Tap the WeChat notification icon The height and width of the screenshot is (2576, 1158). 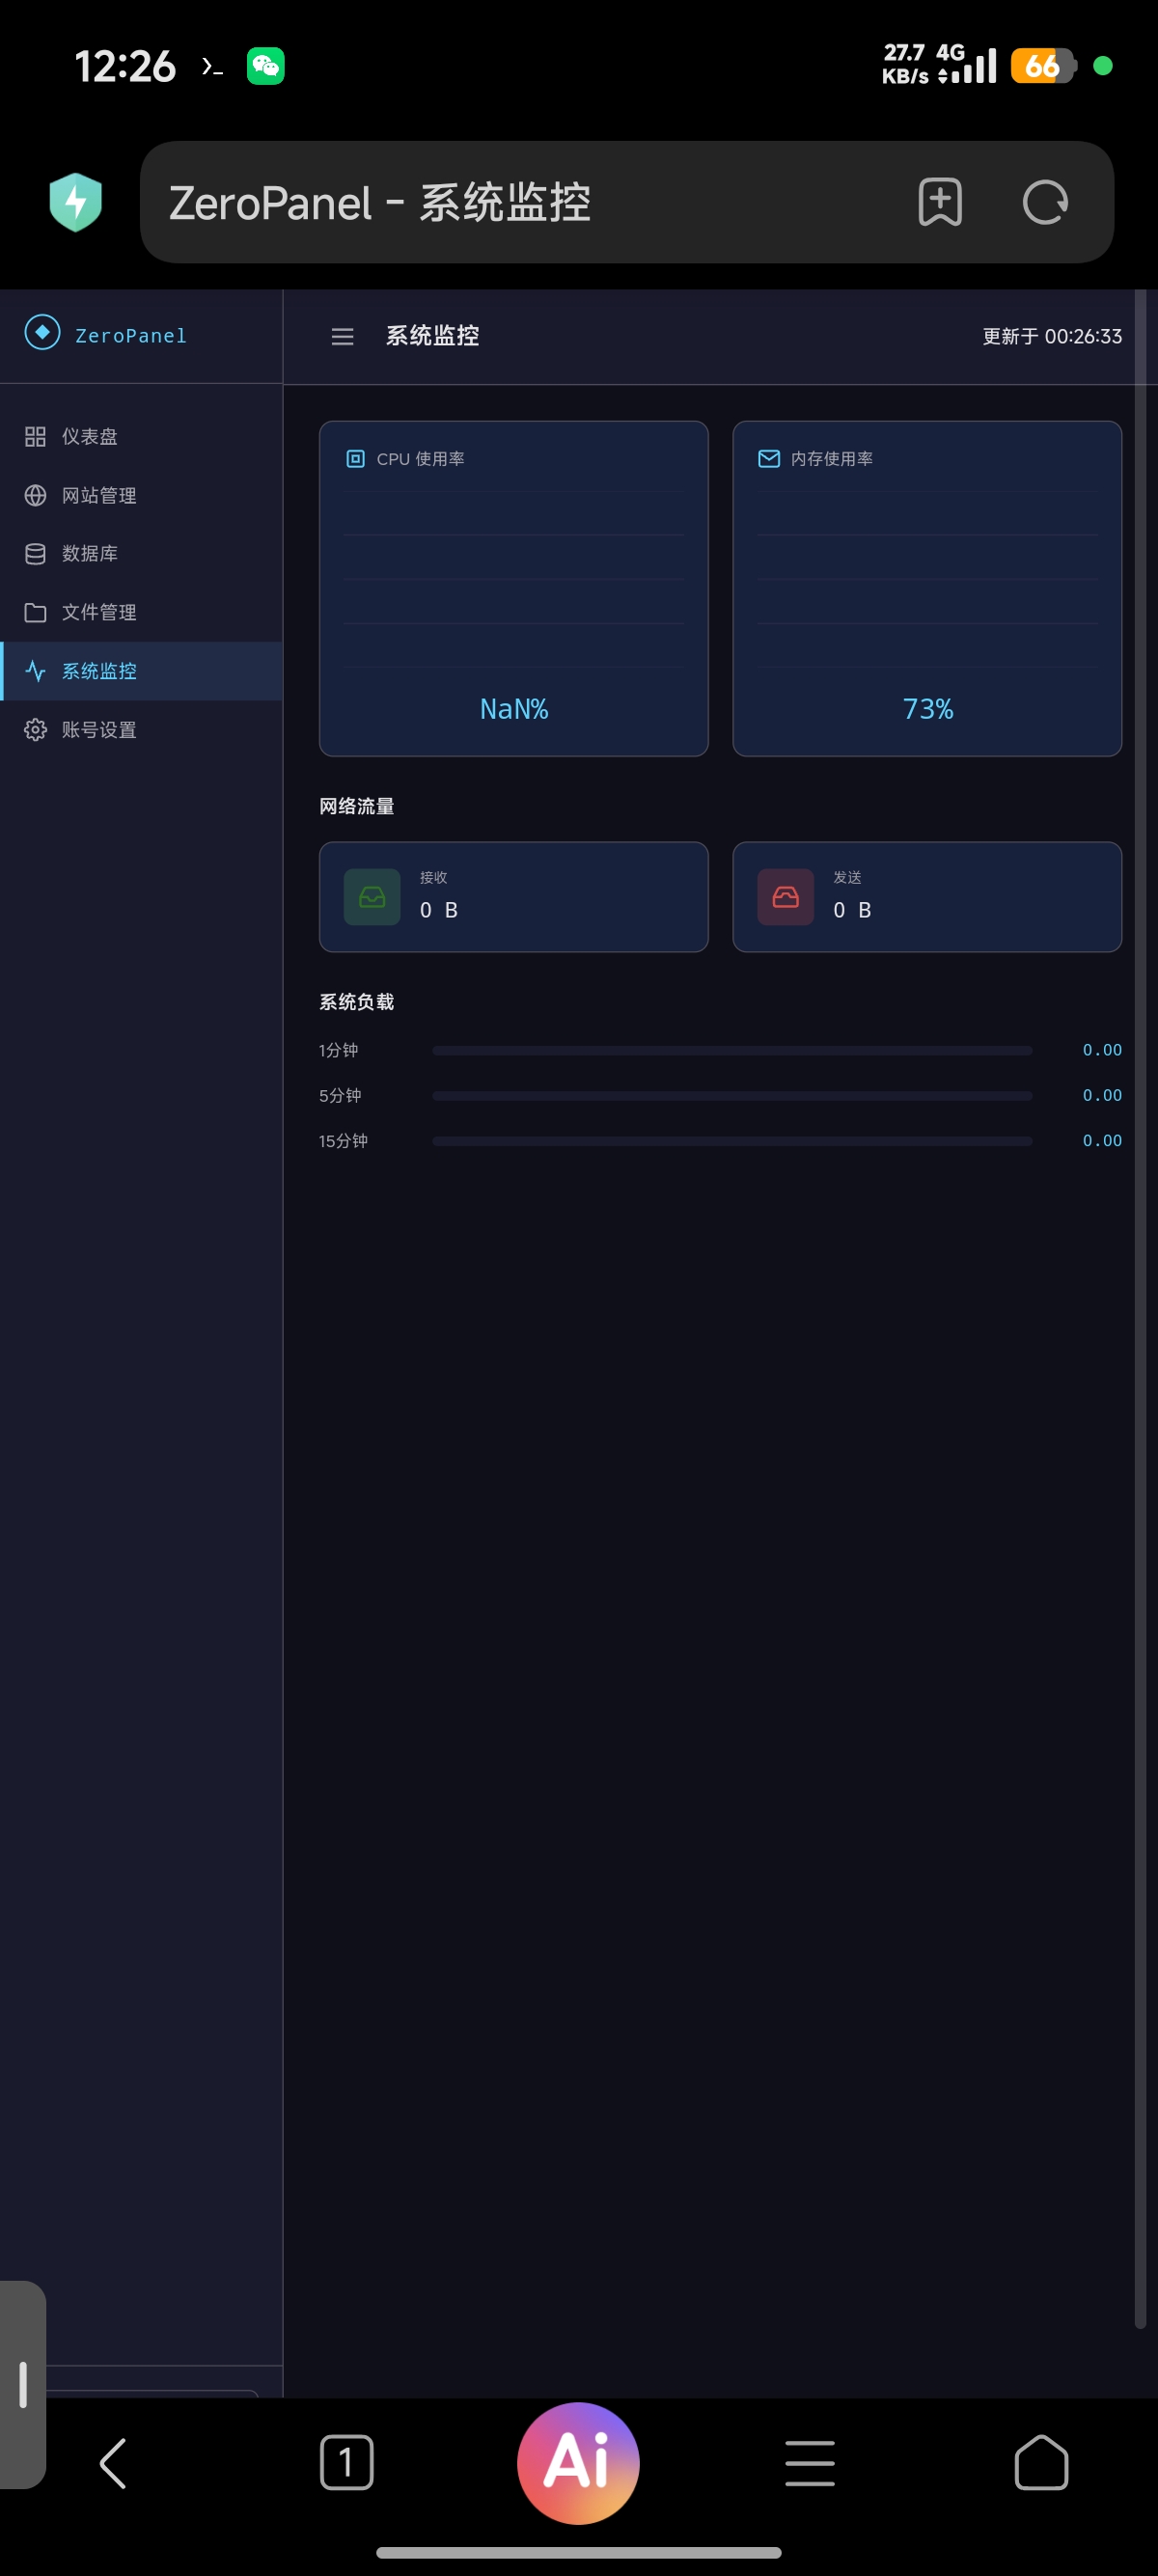pyautogui.click(x=266, y=67)
